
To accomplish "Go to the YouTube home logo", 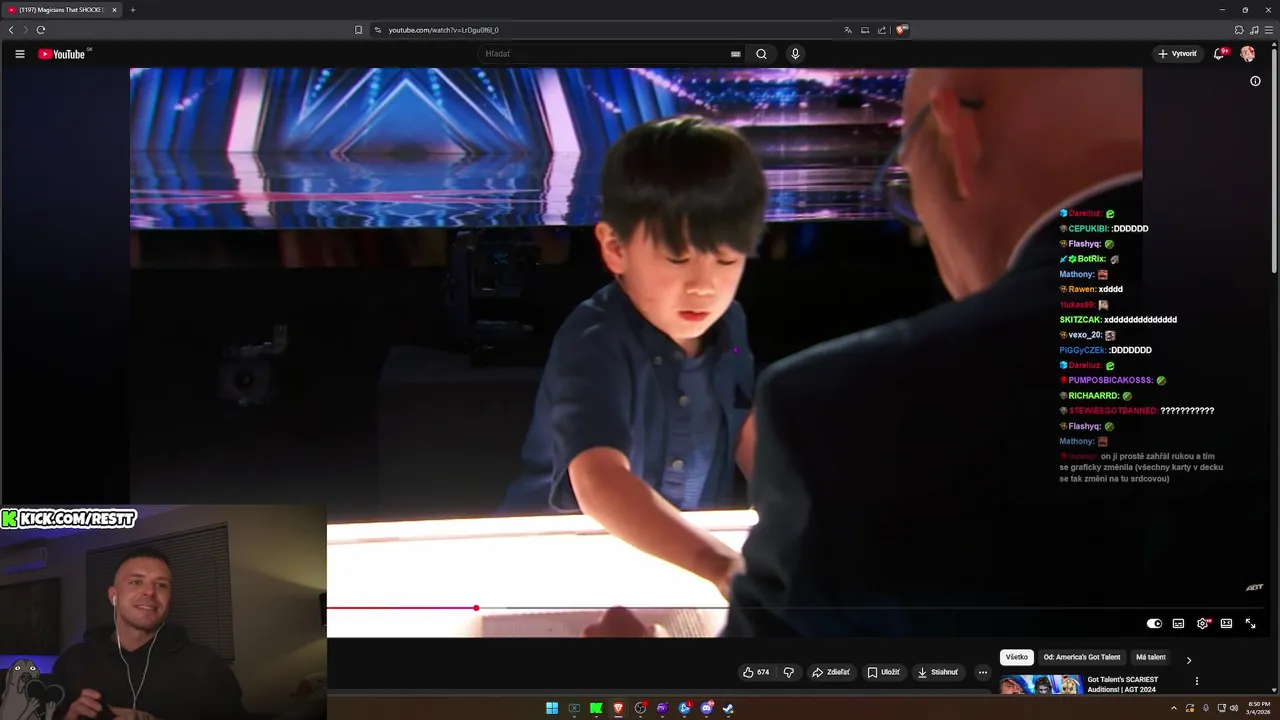I will pyautogui.click(x=62, y=54).
